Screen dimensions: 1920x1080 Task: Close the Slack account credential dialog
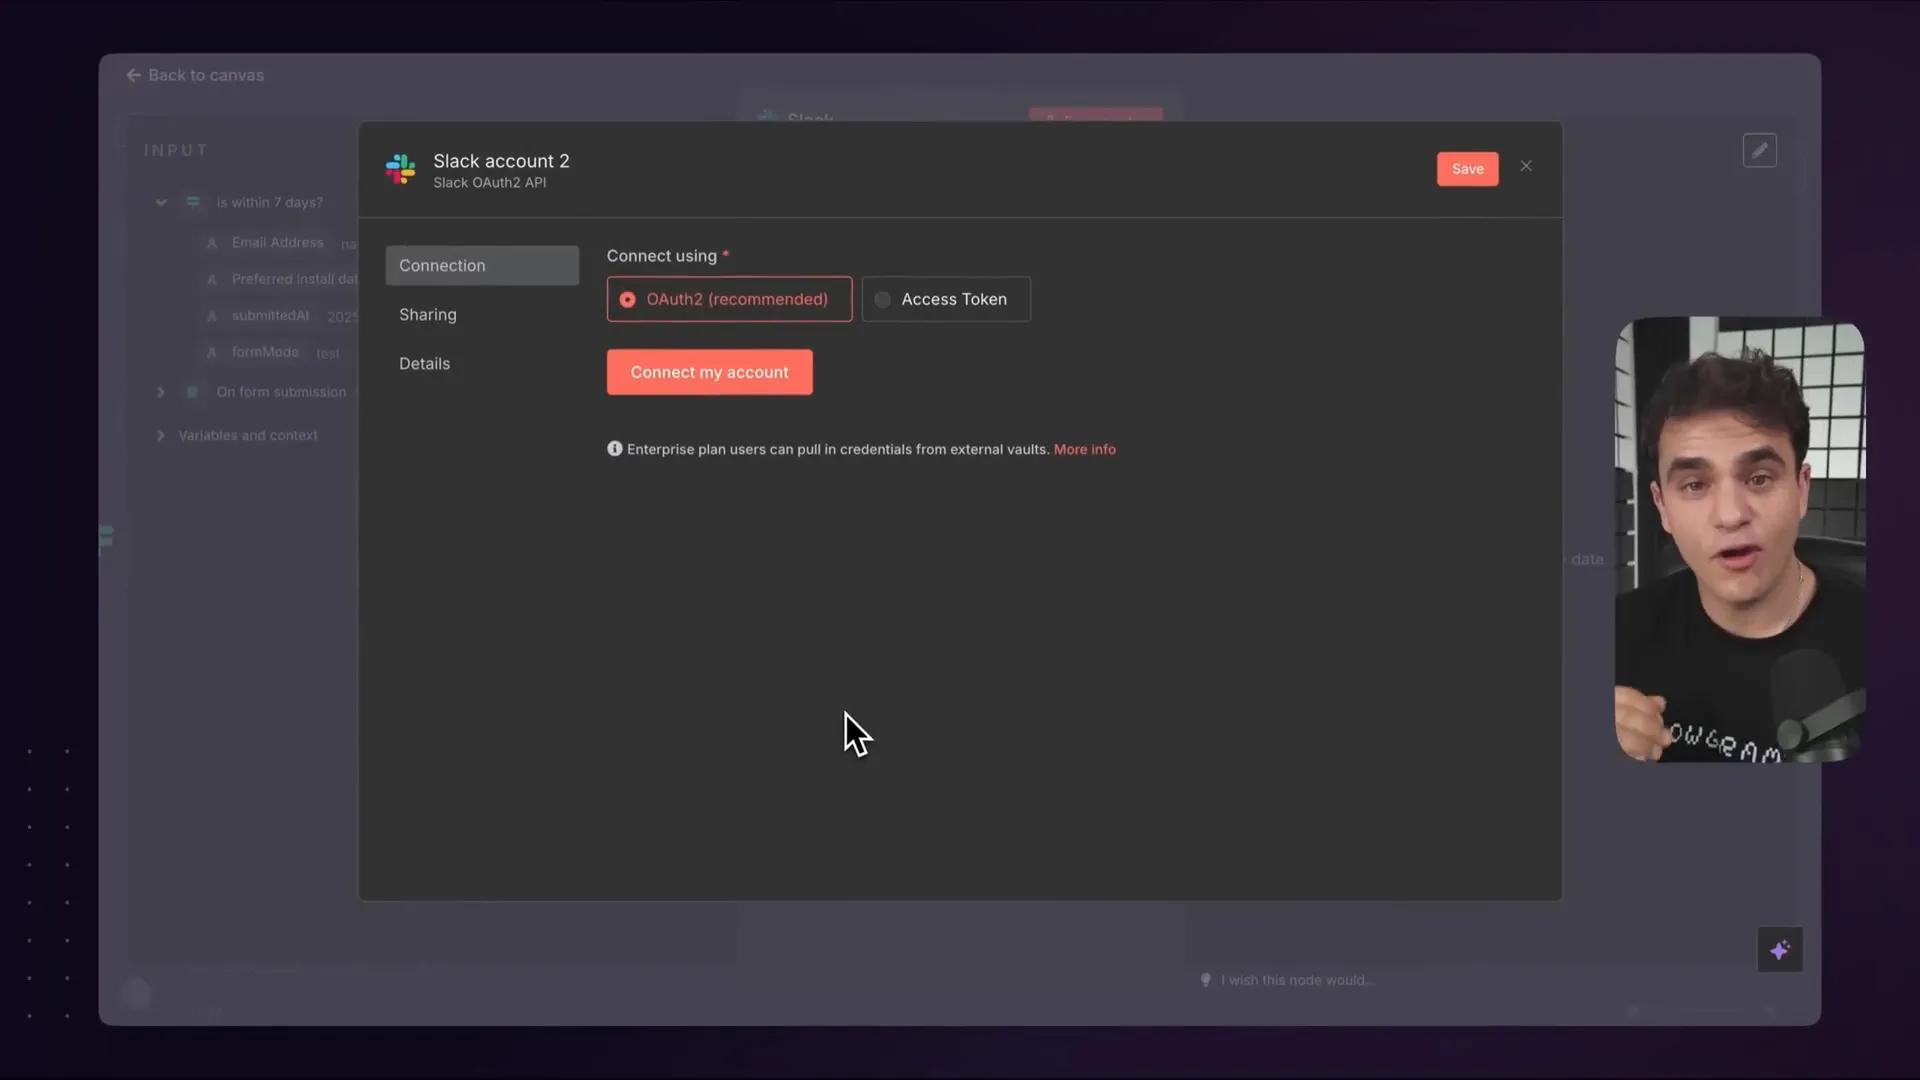1526,166
